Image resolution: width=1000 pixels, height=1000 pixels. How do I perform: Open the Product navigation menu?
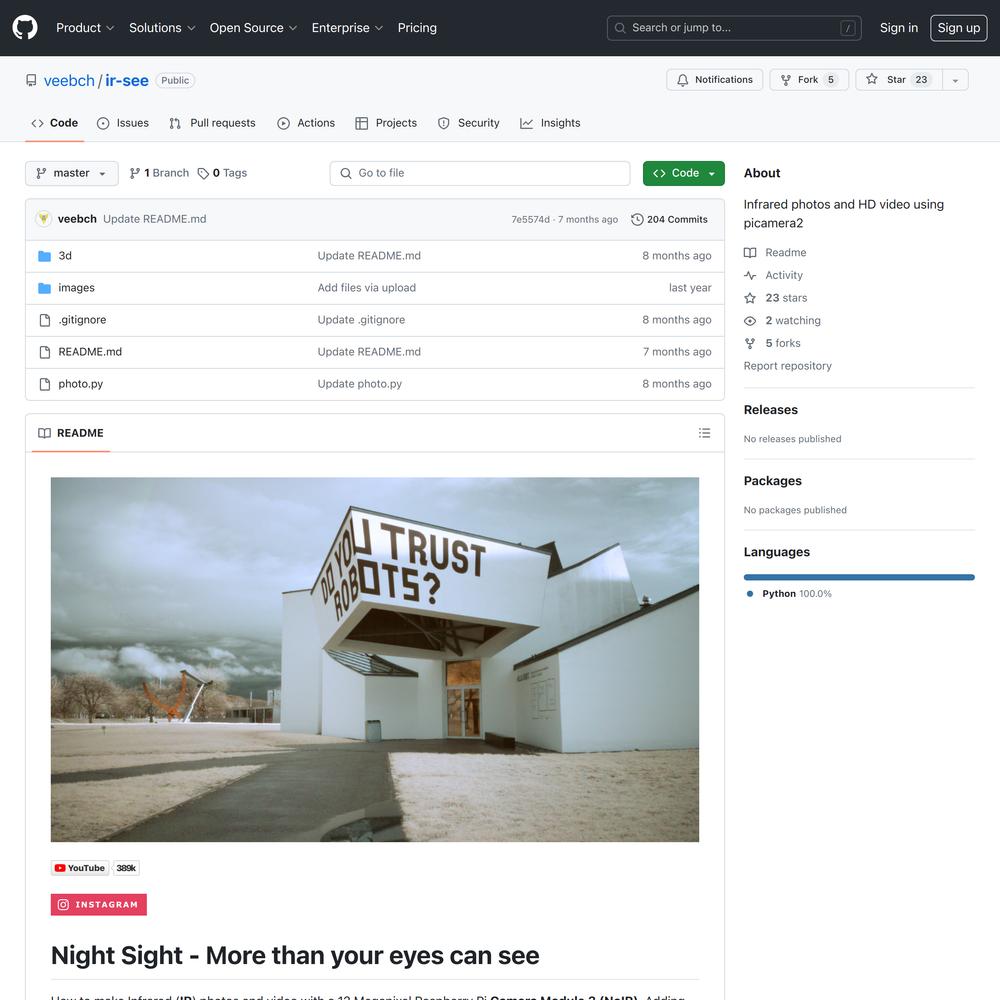[x=85, y=27]
